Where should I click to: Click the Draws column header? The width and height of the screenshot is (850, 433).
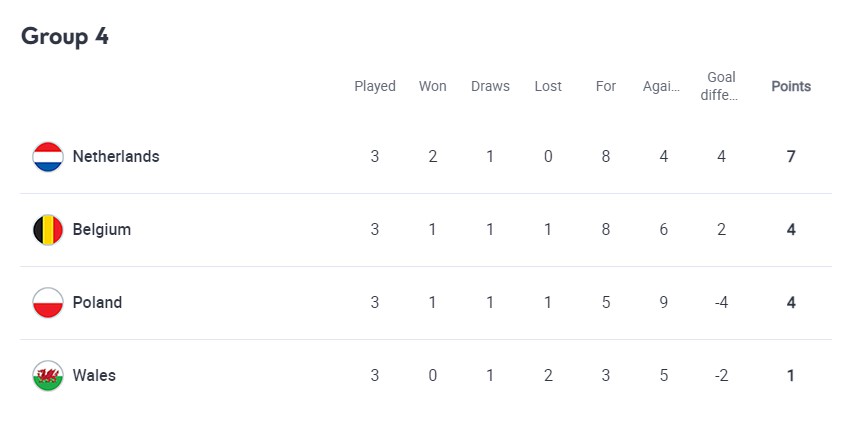tap(490, 86)
